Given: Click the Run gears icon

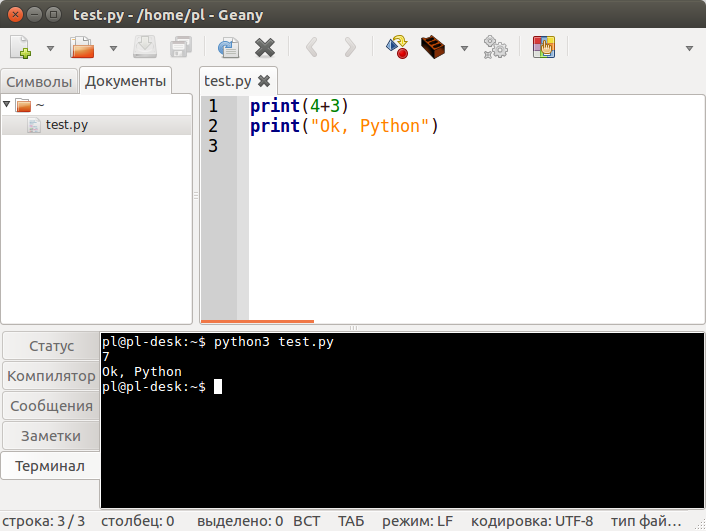Looking at the screenshot, I should pyautogui.click(x=494, y=47).
